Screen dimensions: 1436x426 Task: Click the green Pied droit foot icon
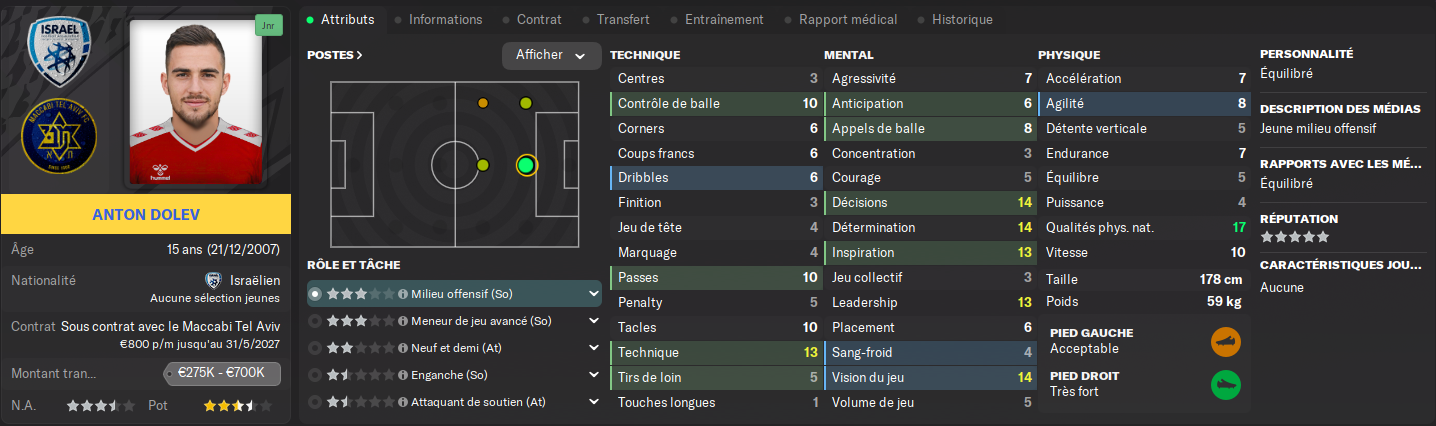pos(1225,385)
